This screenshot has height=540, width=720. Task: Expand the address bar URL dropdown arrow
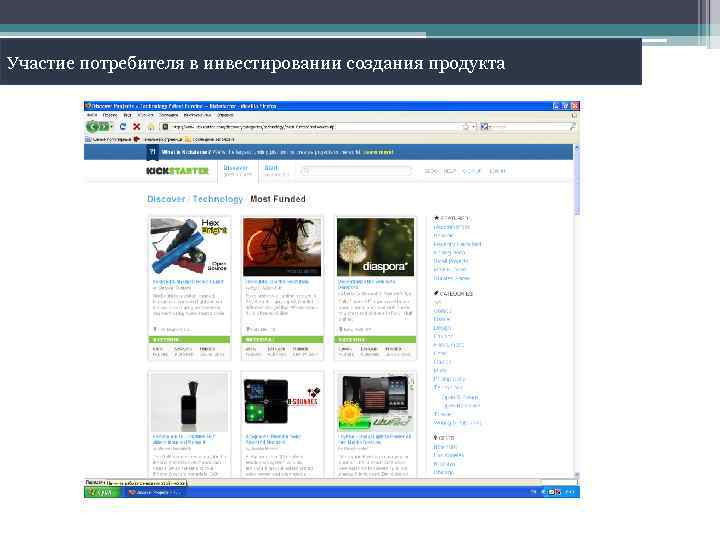click(474, 127)
